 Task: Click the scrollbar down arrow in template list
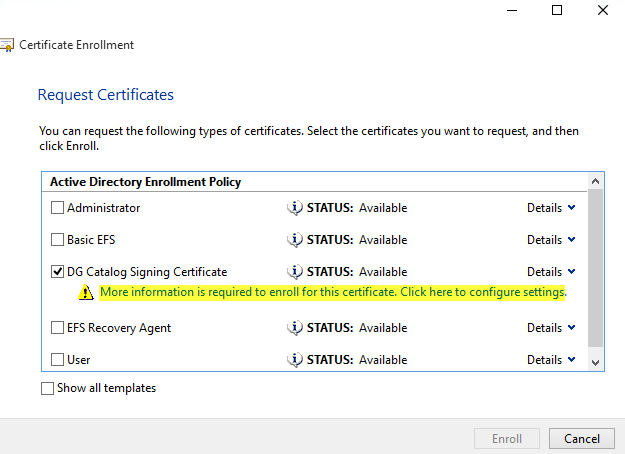596,362
